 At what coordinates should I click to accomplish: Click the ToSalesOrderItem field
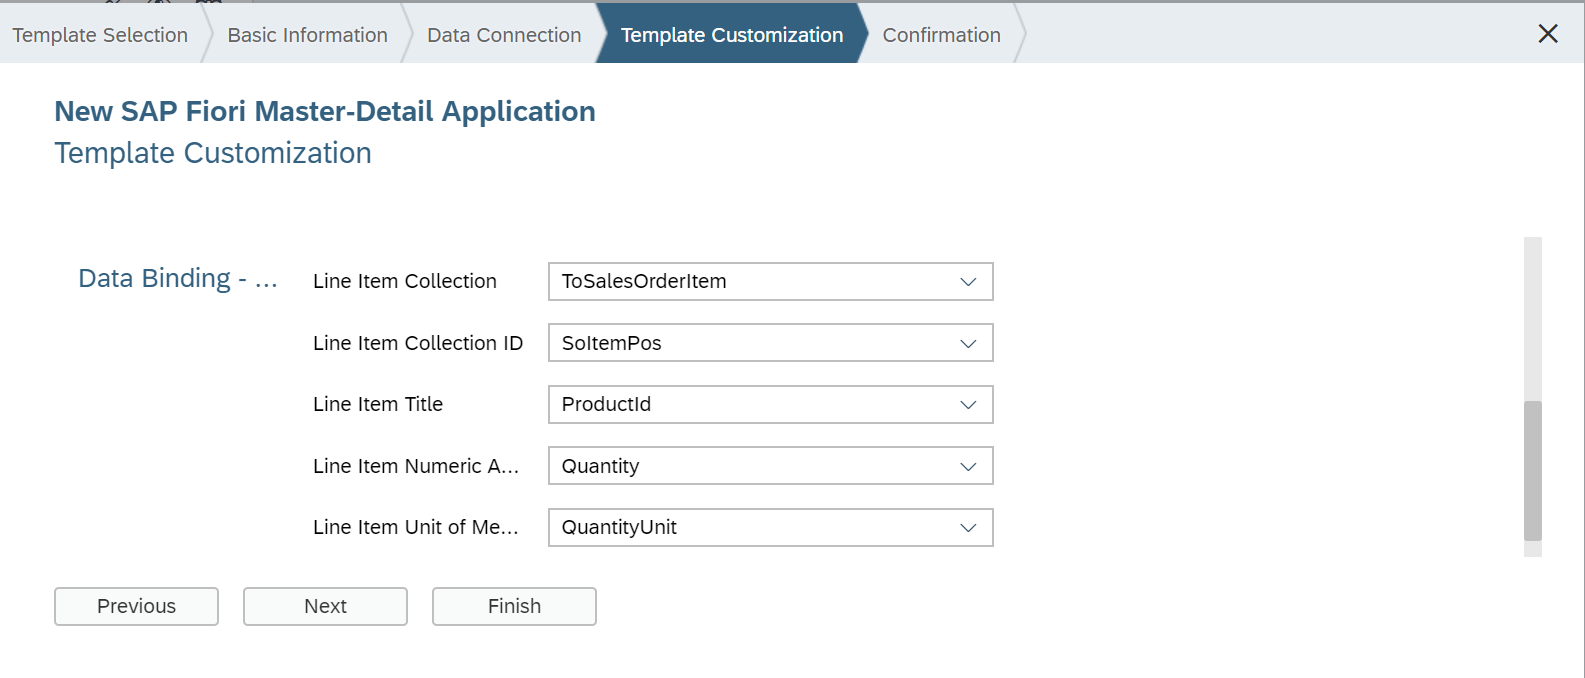(750, 282)
